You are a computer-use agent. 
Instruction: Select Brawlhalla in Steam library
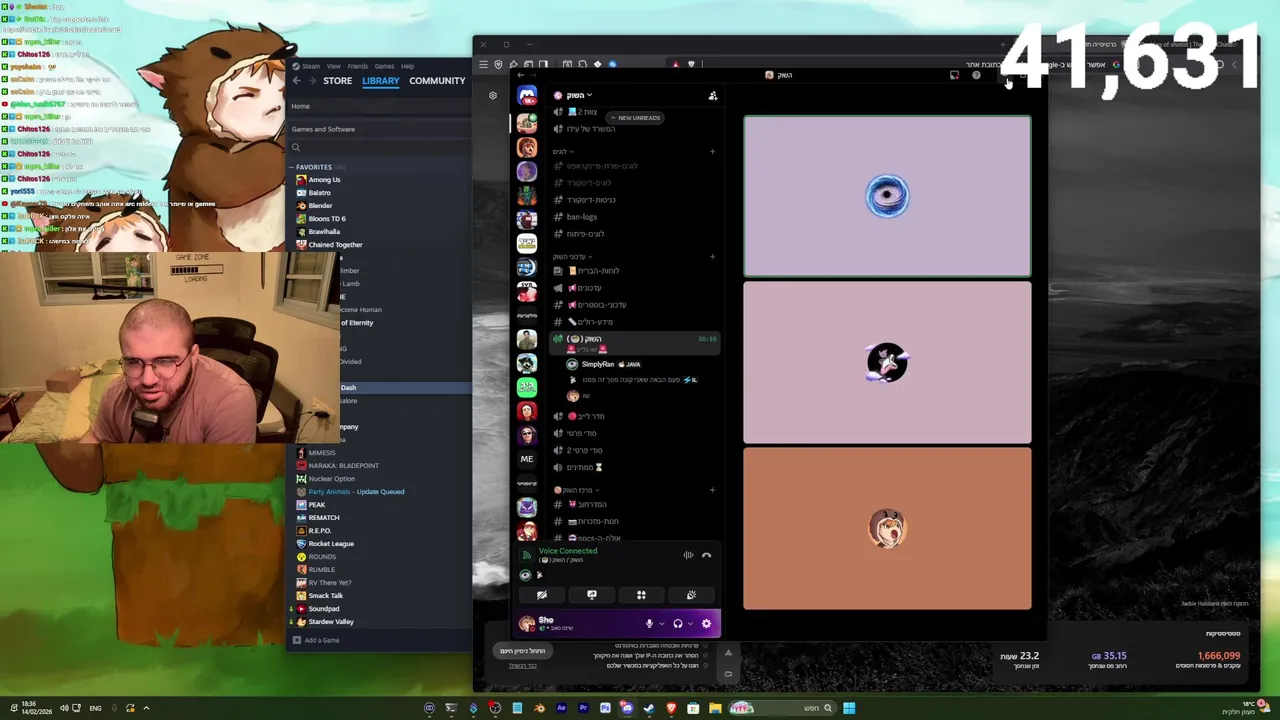tap(324, 232)
